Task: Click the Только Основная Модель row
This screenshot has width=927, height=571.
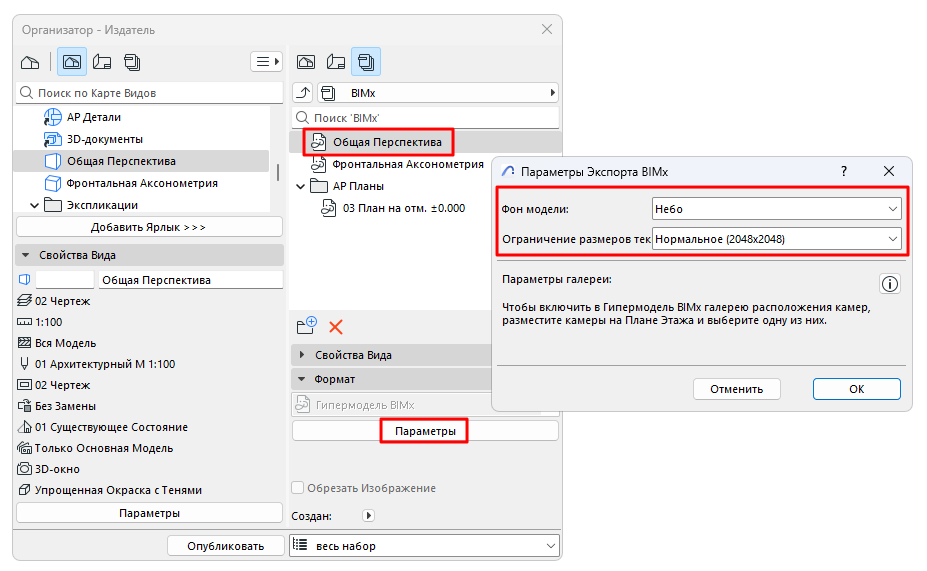Action: [96, 448]
